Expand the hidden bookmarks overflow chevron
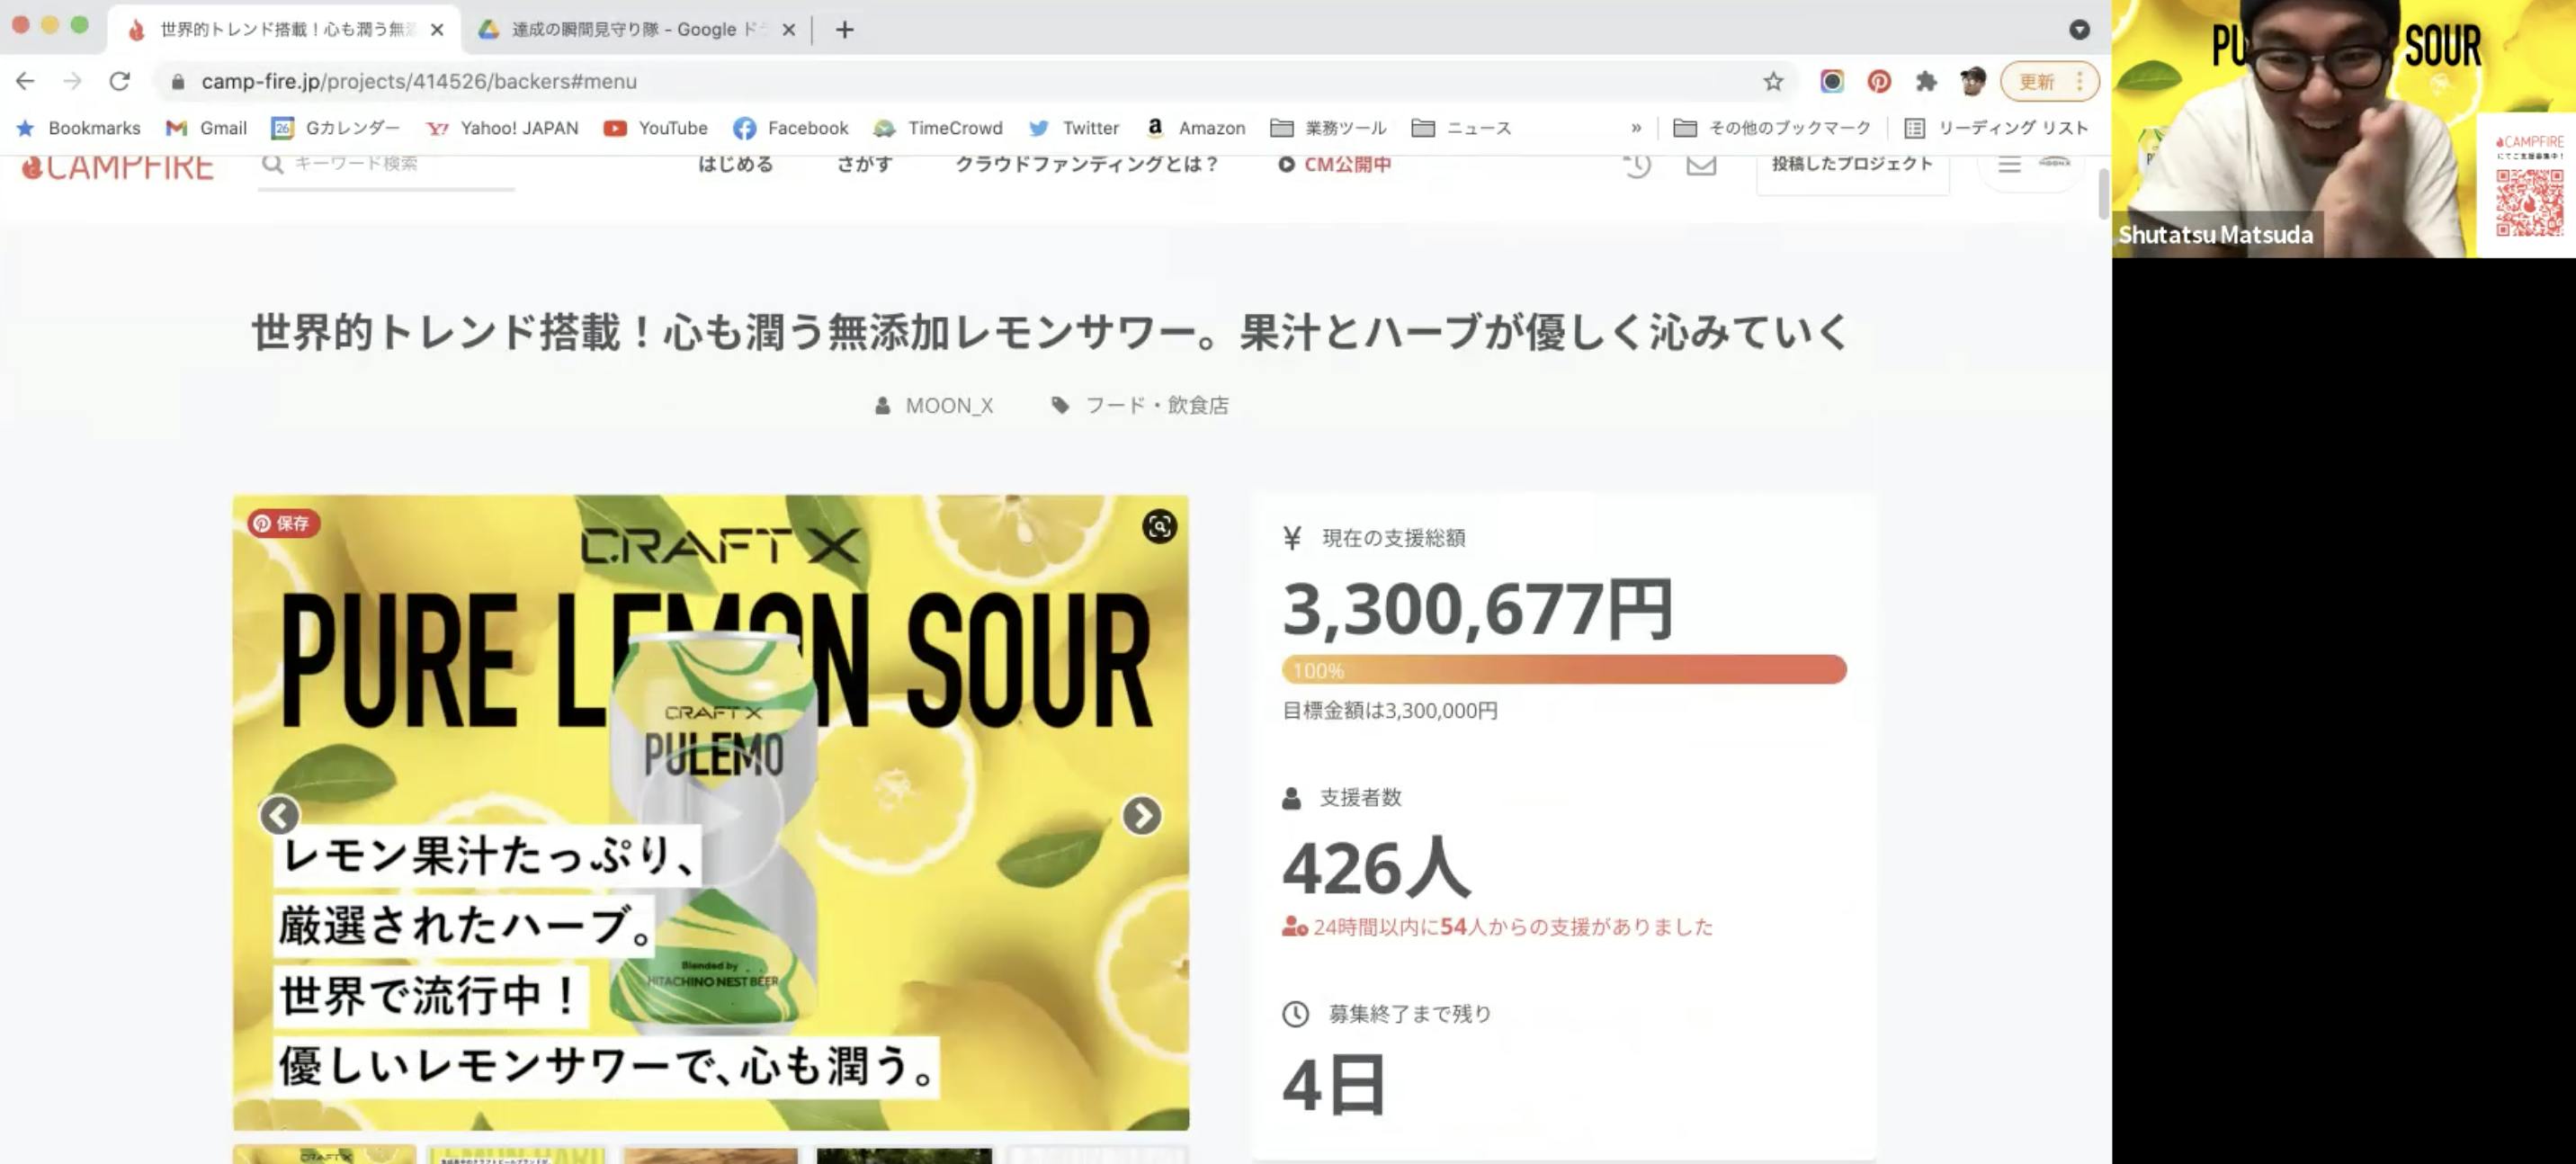Viewport: 2576px width, 1164px height. coord(1636,128)
